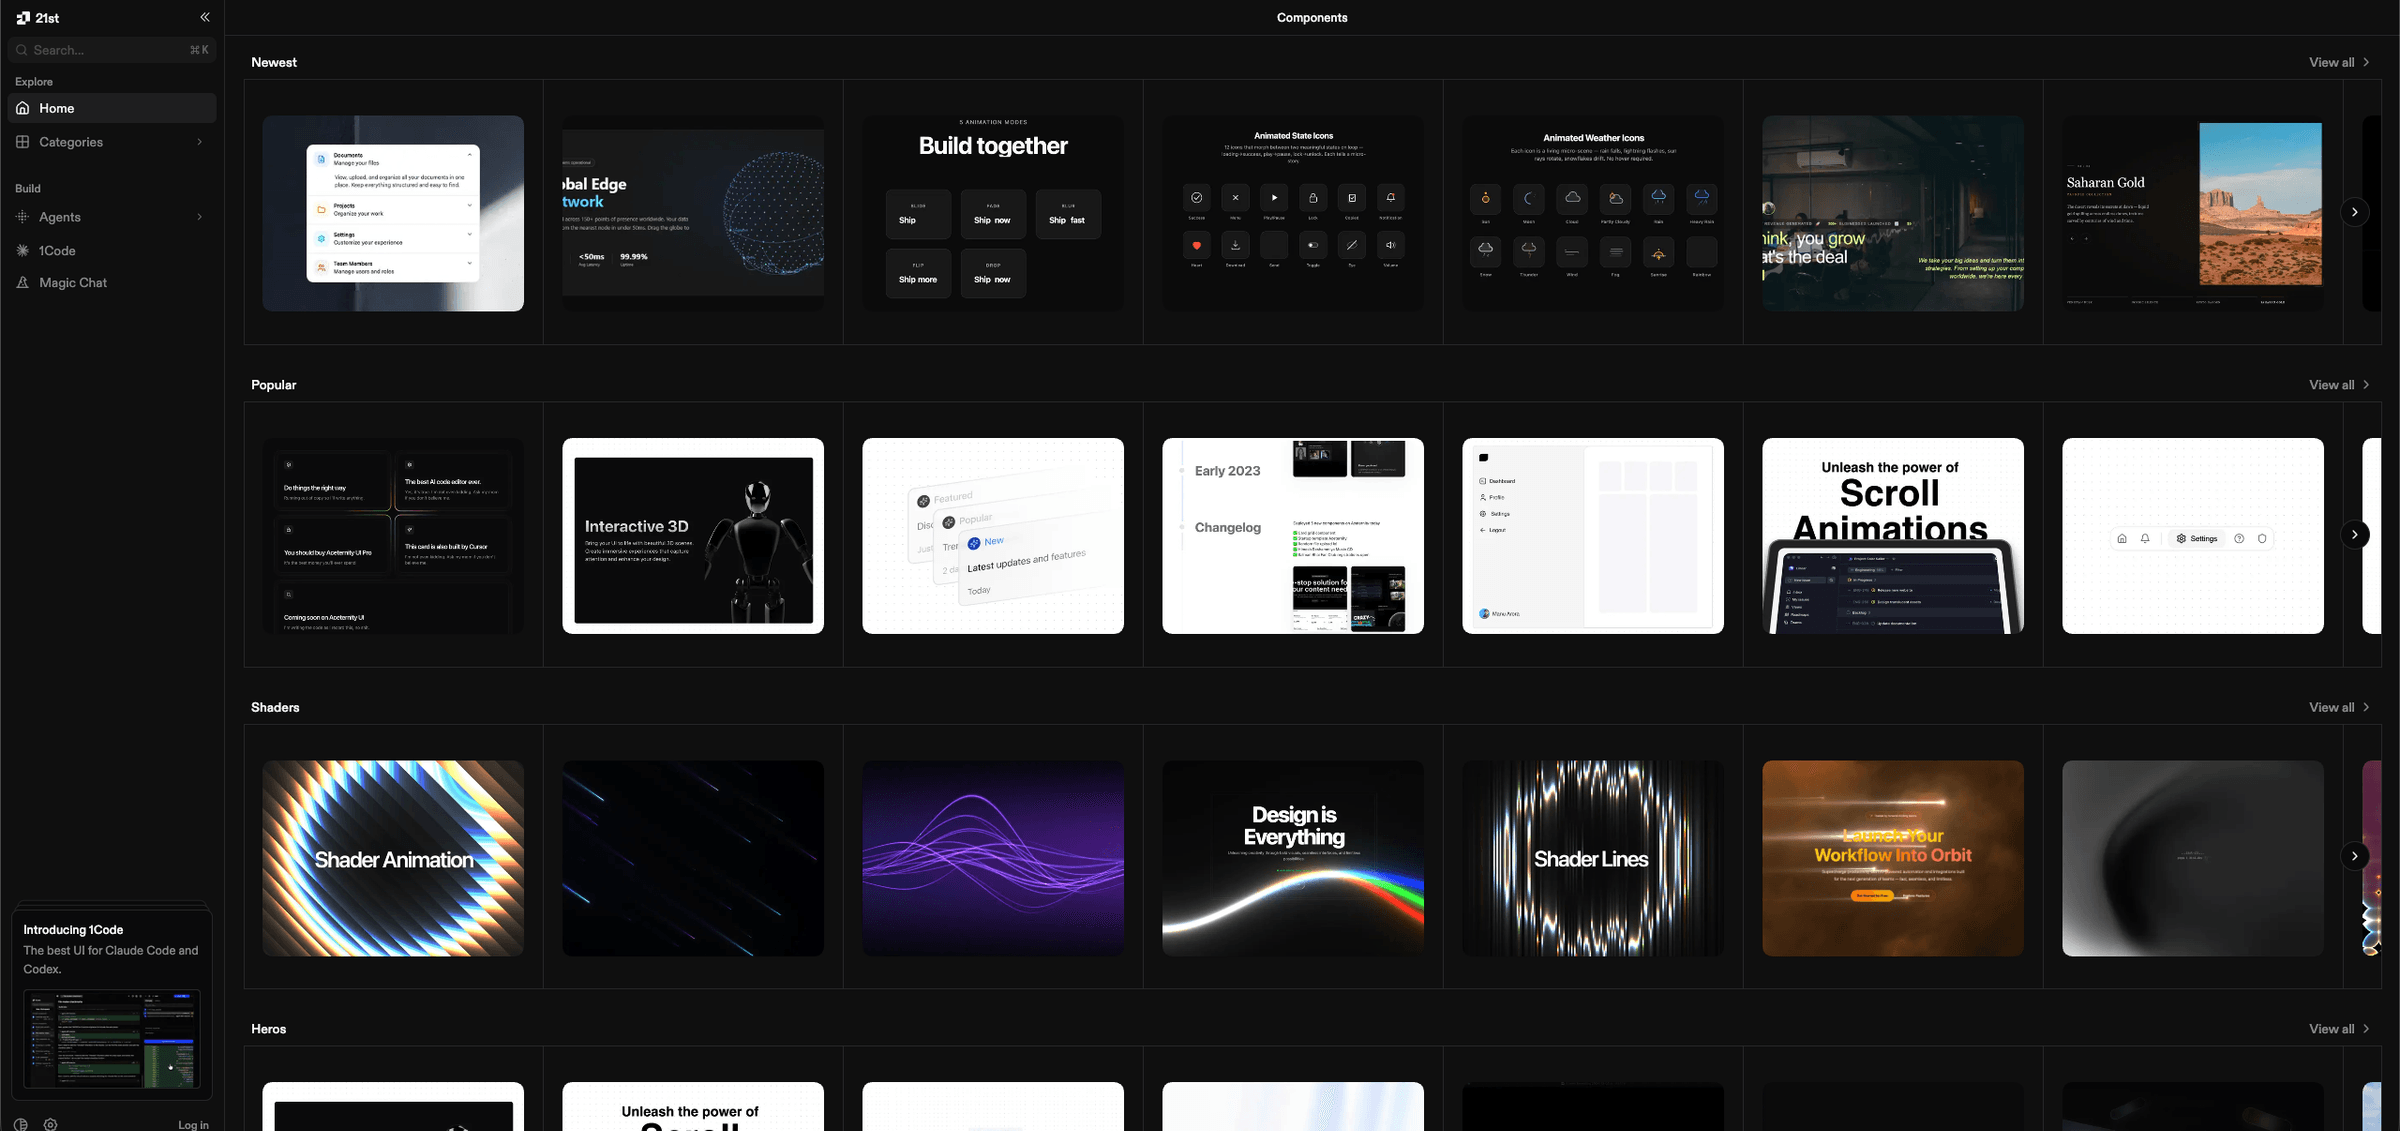Click the Ship fast button in Build together
The image size is (2400, 1131).
point(1068,214)
